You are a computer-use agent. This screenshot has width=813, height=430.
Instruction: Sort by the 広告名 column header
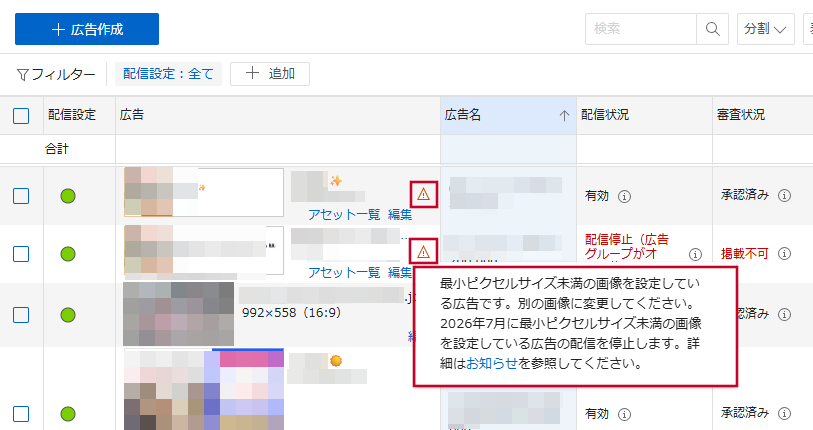508,115
